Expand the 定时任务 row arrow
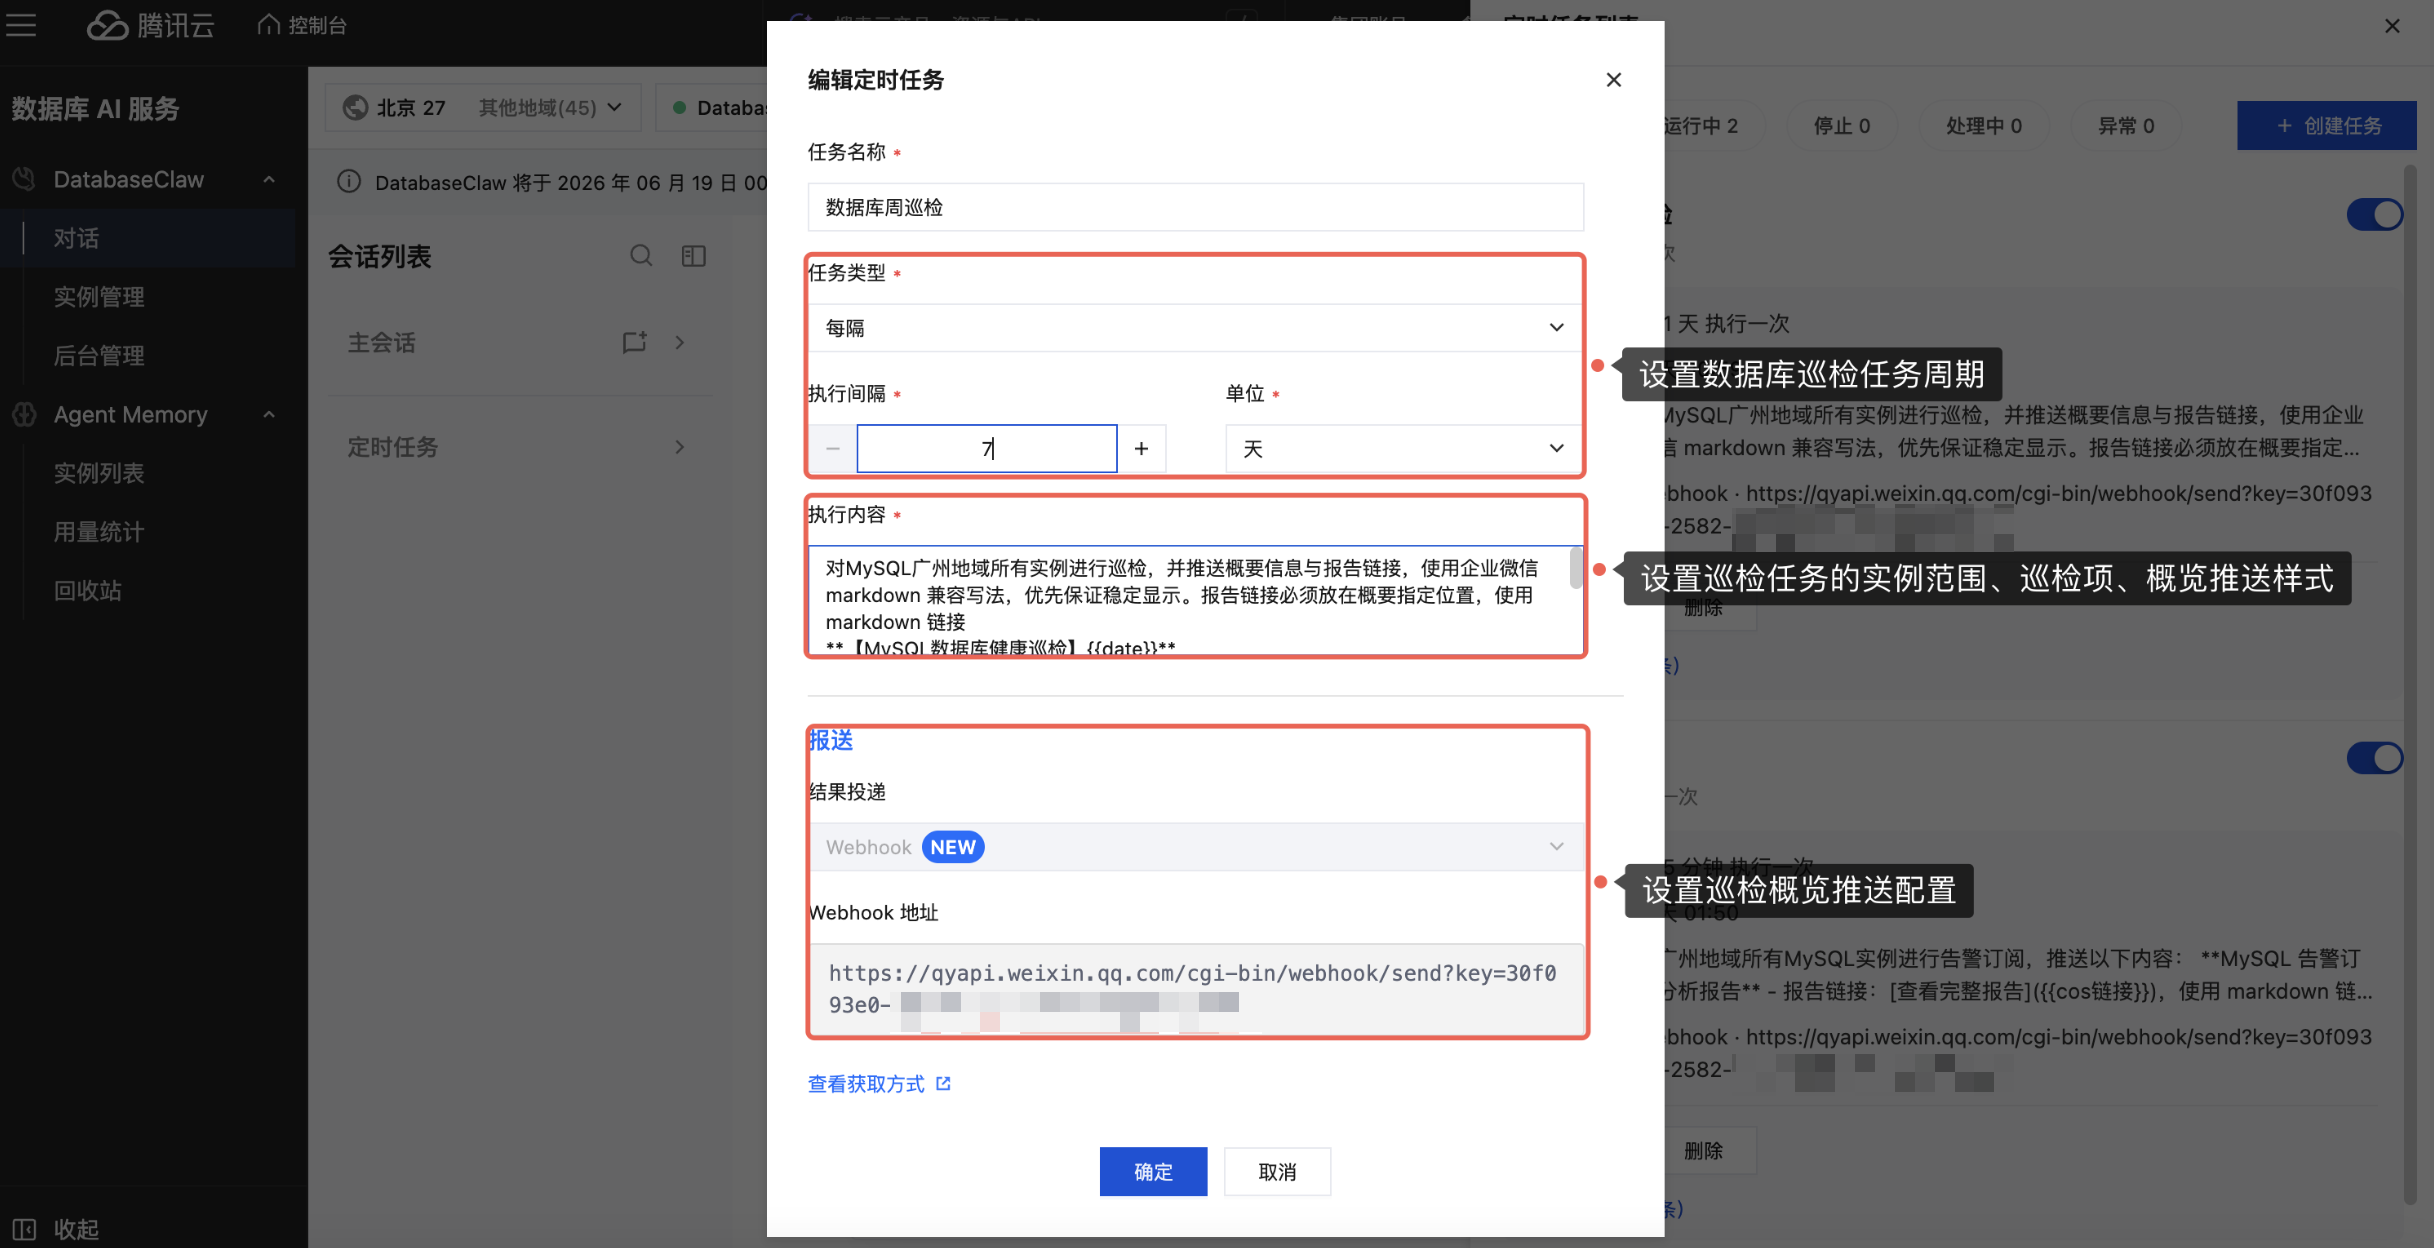Image resolution: width=2434 pixels, height=1248 pixels. [680, 447]
